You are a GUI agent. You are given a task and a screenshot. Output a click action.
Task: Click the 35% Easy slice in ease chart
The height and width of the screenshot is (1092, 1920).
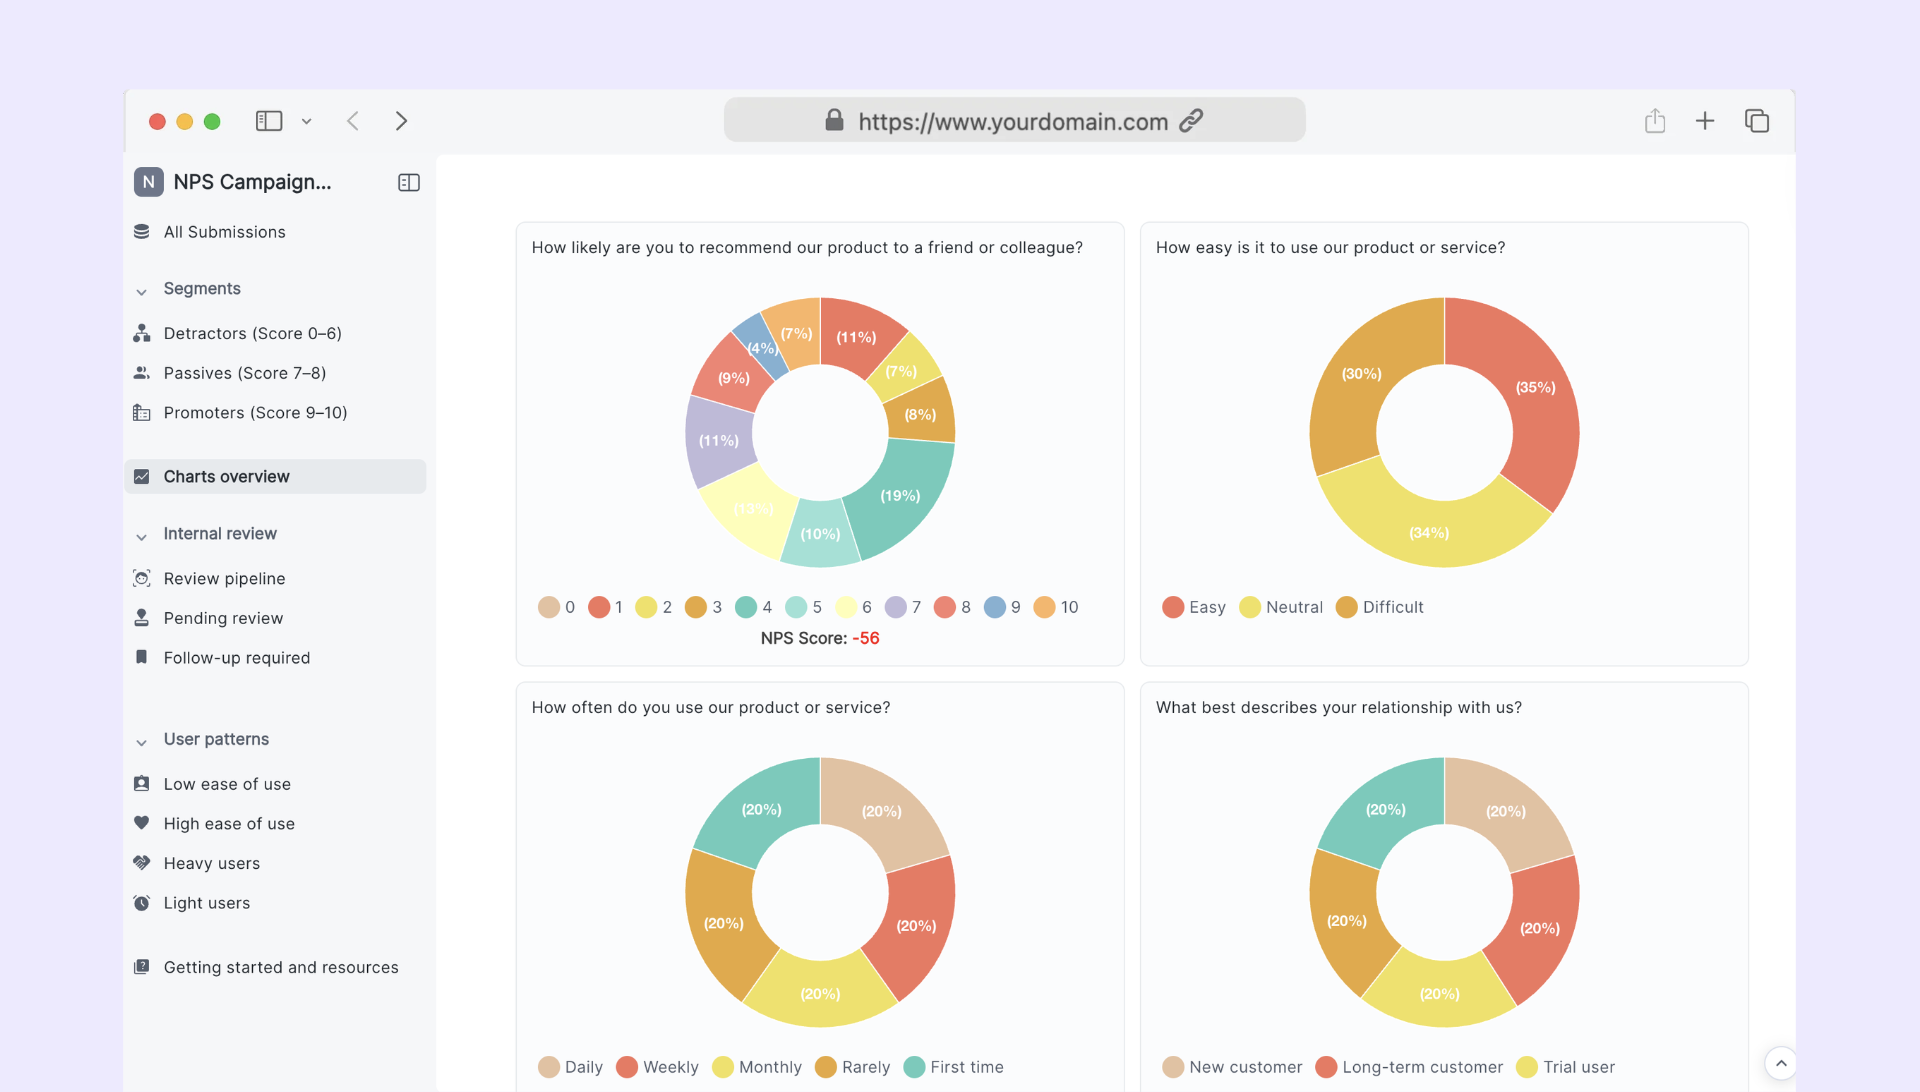pyautogui.click(x=1535, y=388)
